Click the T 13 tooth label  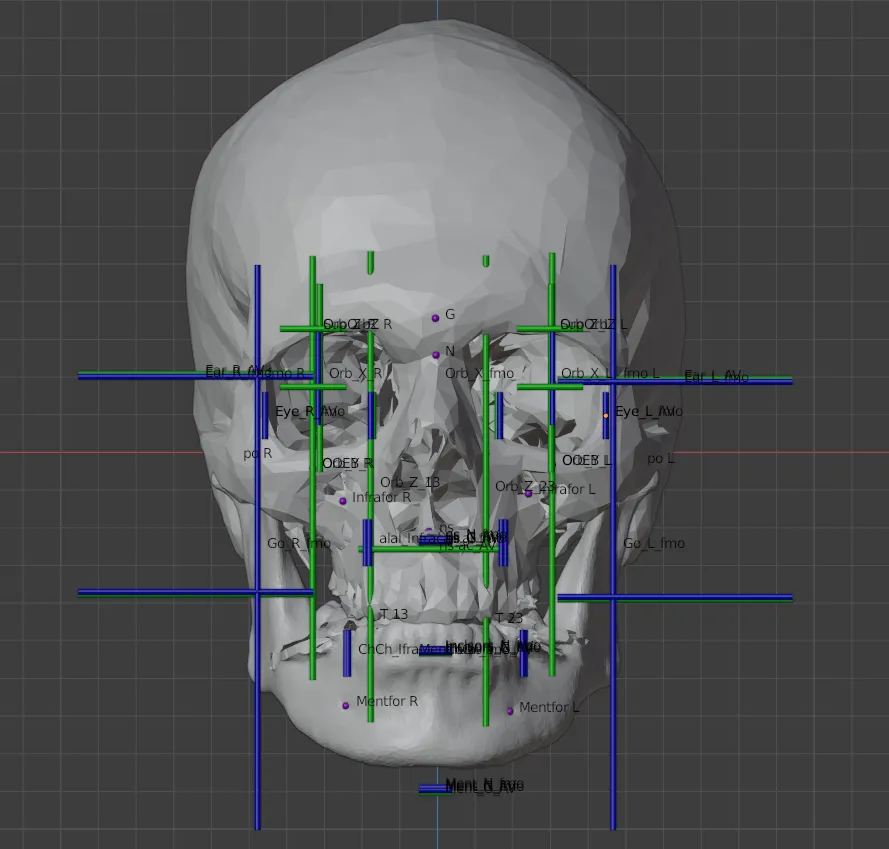point(392,614)
